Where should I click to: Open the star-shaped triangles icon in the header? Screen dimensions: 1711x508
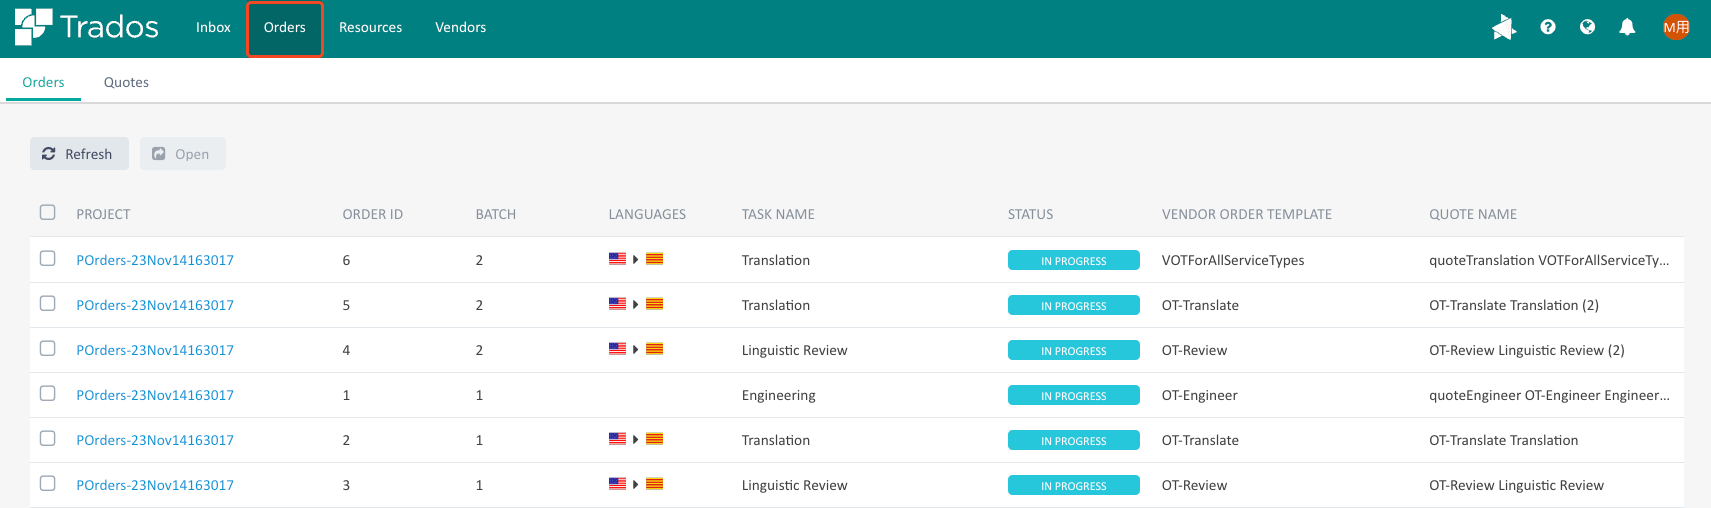[x=1504, y=27]
